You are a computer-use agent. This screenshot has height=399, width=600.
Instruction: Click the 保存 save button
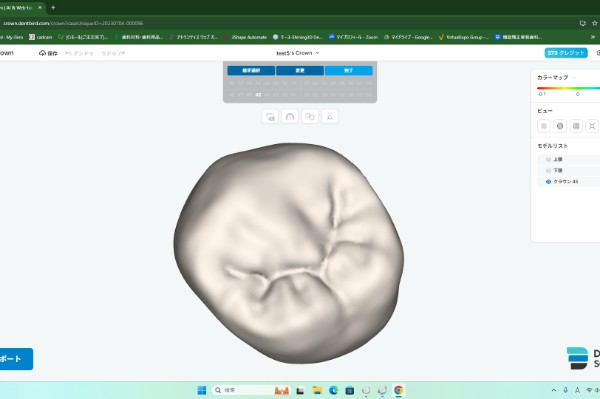[x=48, y=53]
